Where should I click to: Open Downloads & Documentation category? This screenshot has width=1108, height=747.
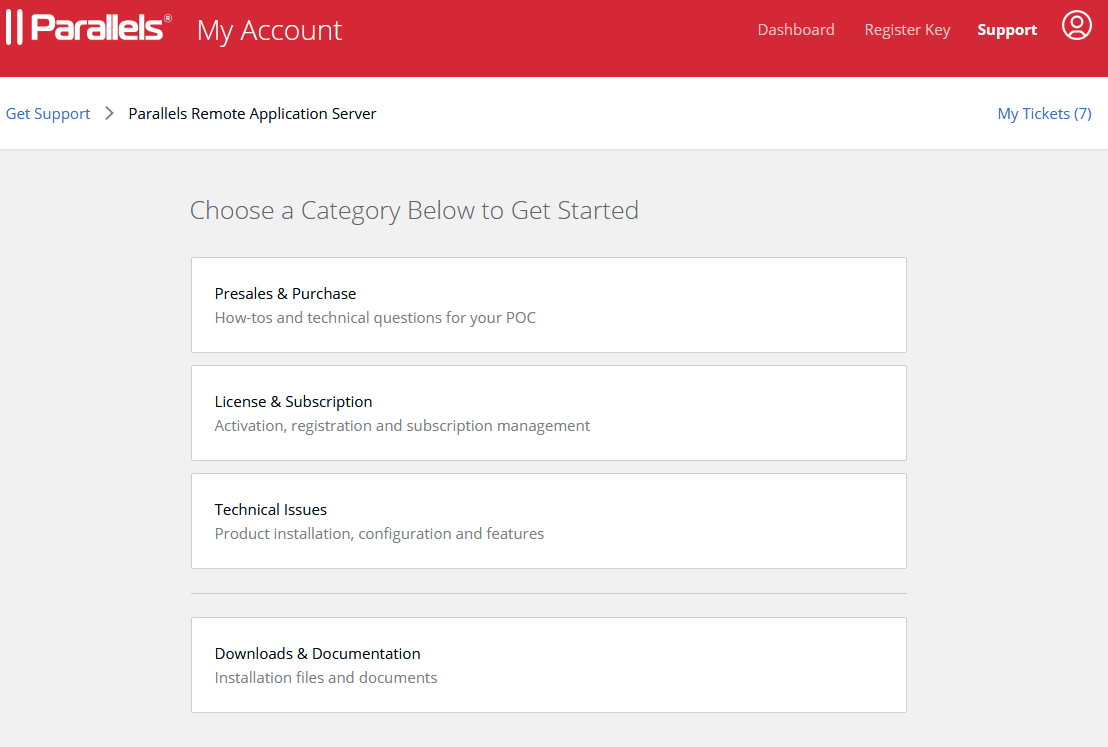[x=548, y=665]
